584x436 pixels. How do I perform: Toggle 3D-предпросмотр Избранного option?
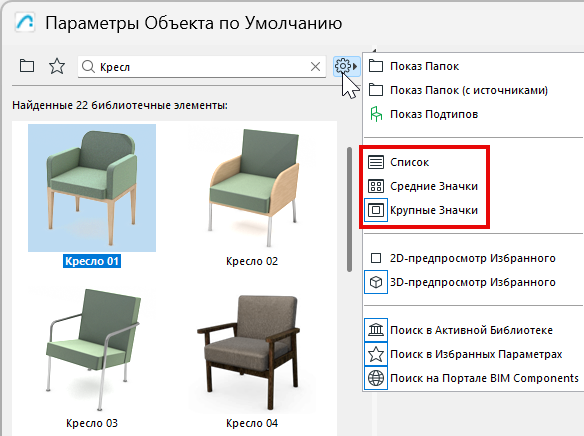click(473, 282)
